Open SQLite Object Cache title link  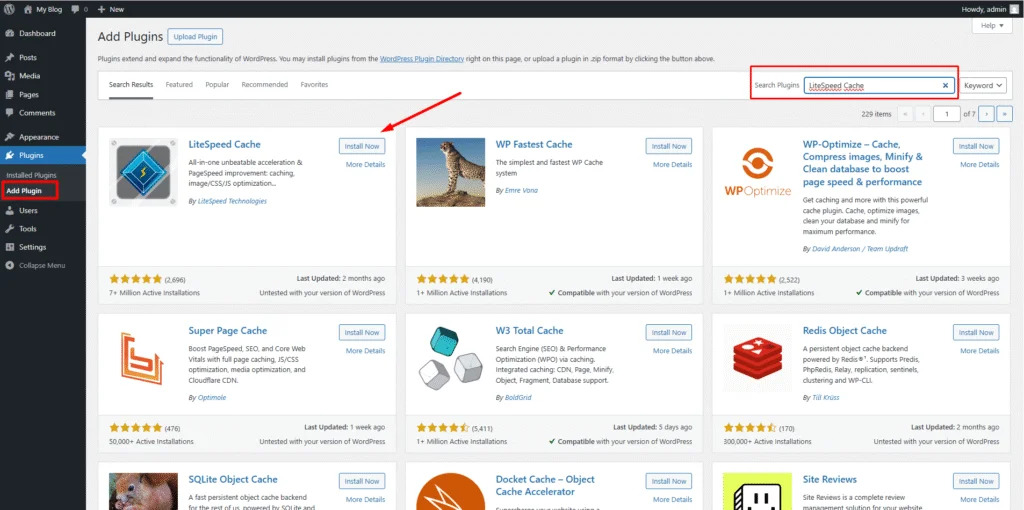232,479
